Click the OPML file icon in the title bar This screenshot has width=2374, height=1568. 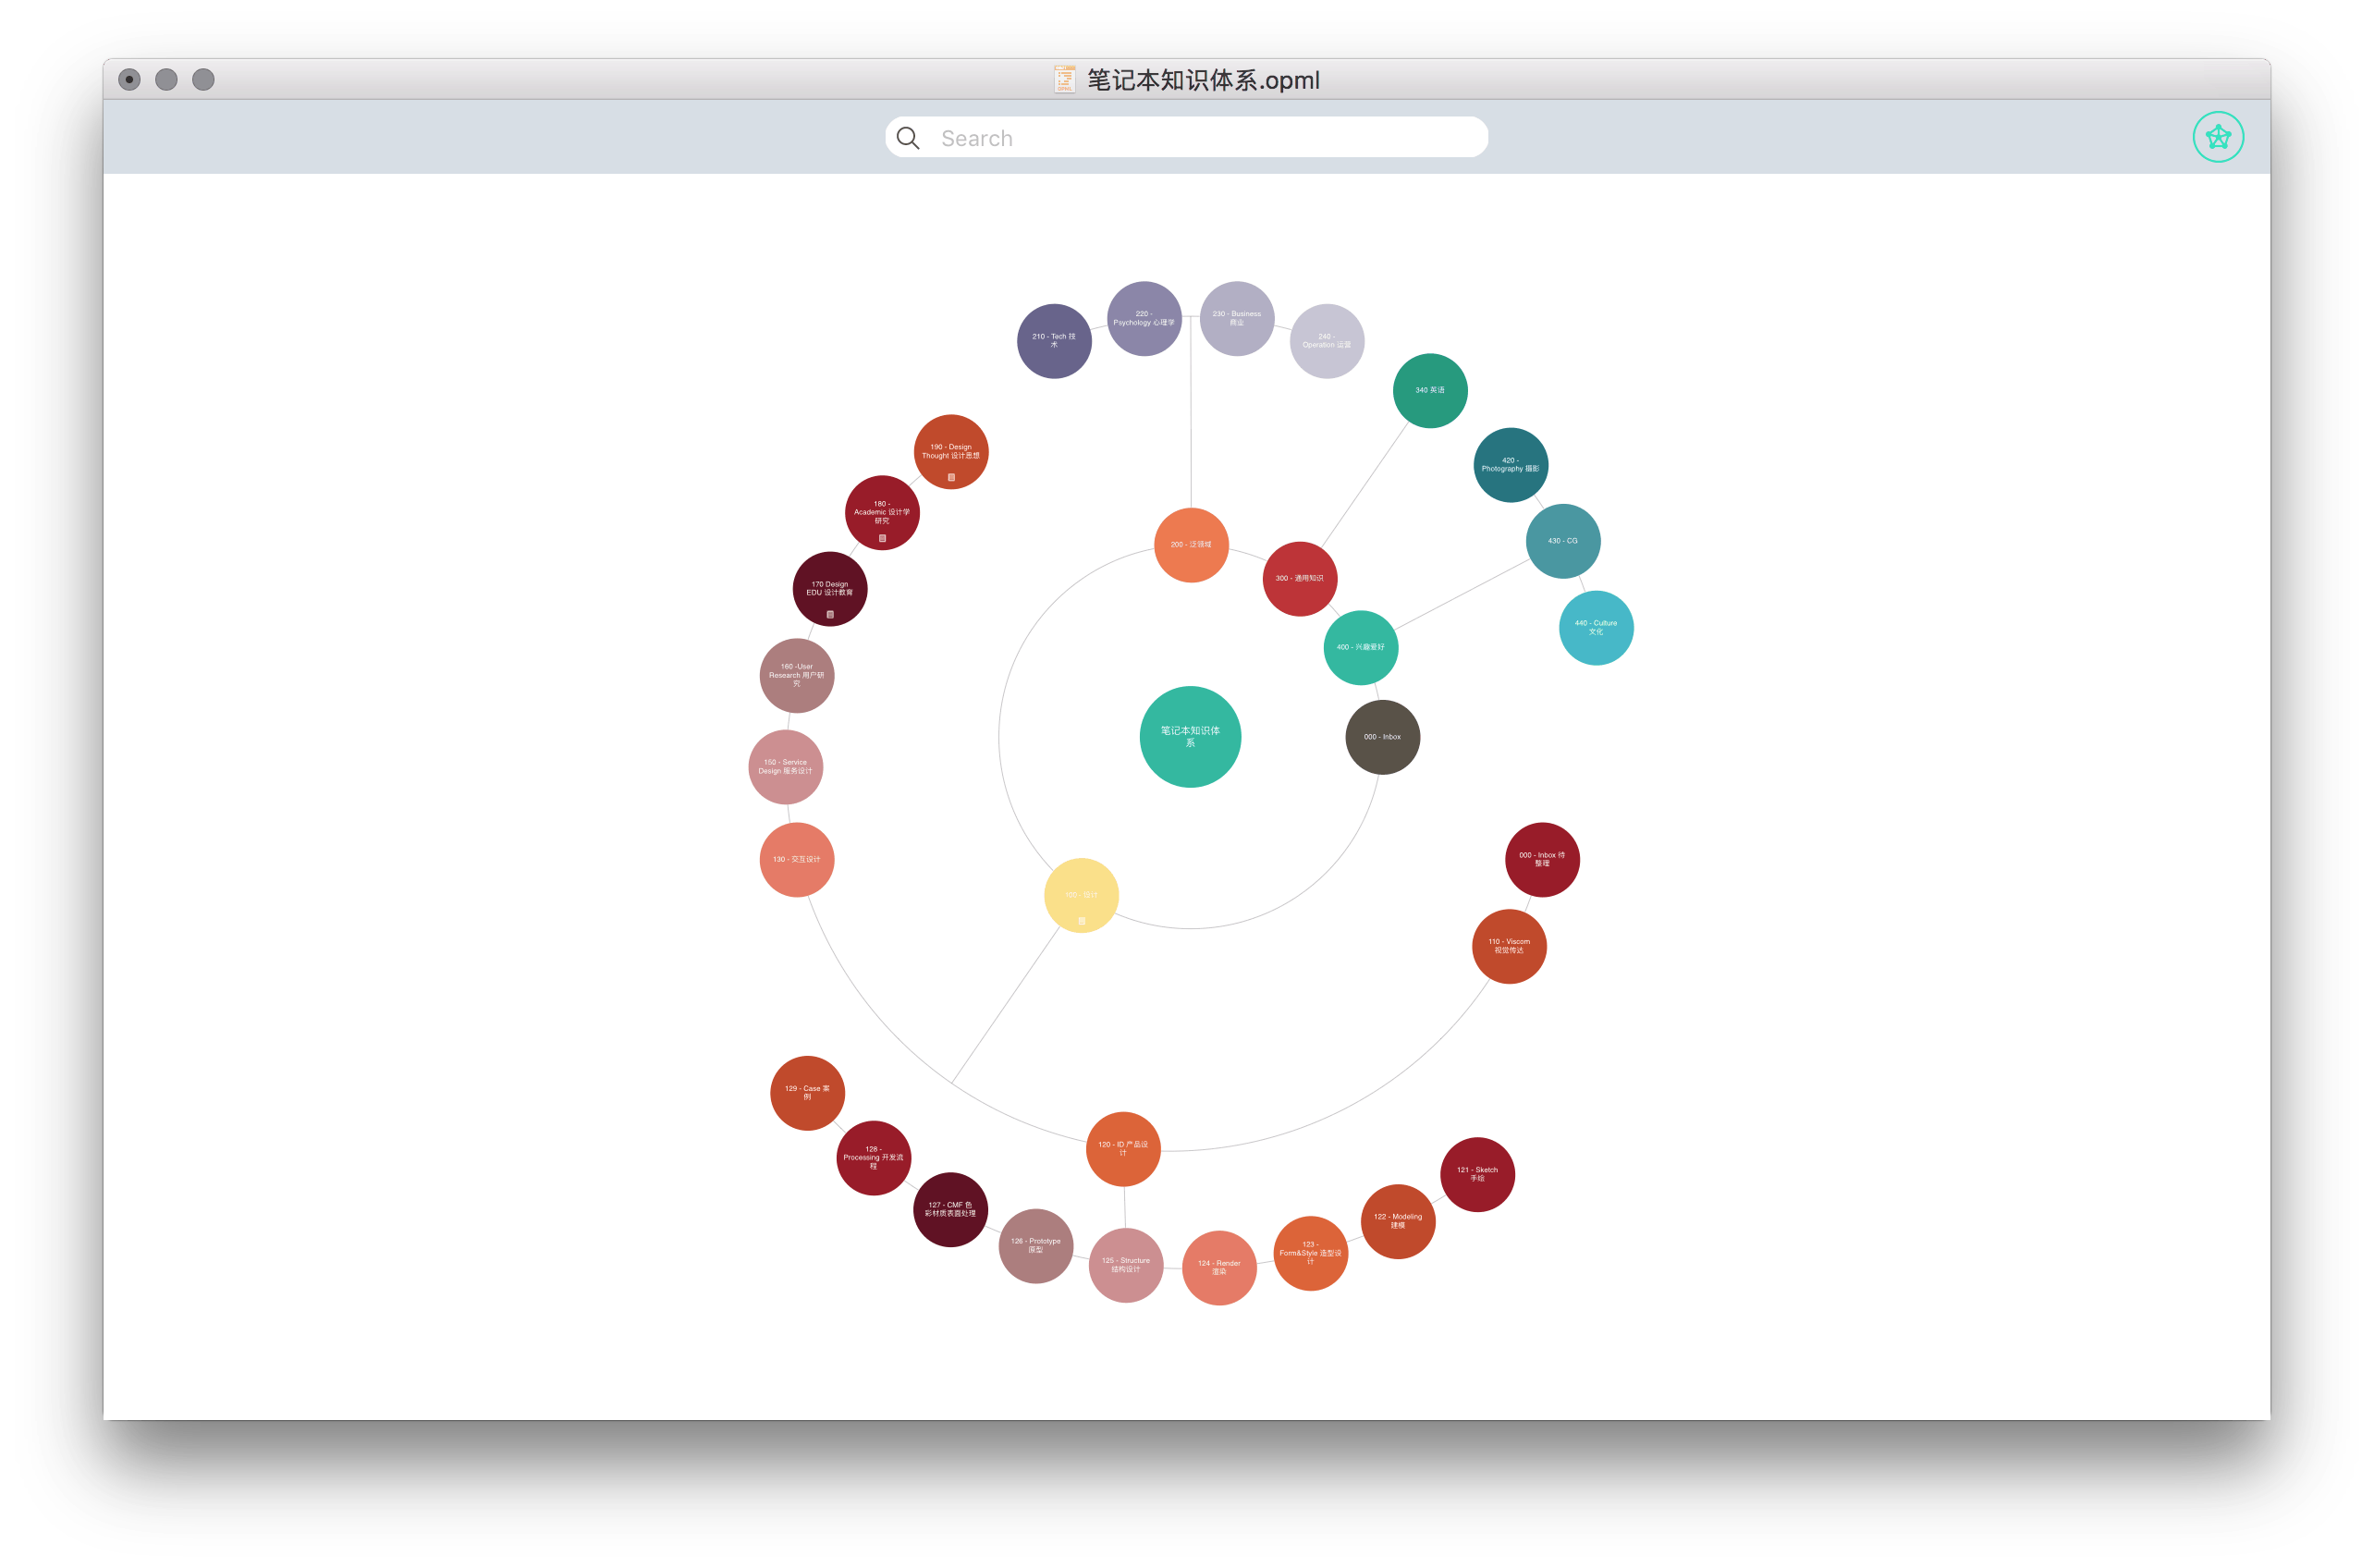(x=1064, y=80)
